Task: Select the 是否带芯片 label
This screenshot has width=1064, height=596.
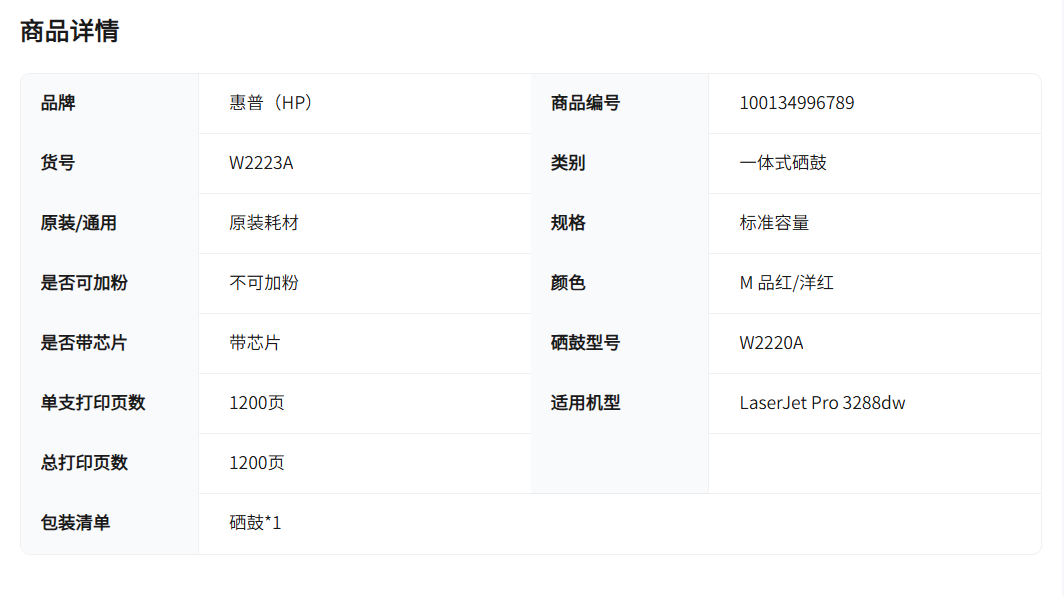Action: (x=84, y=343)
